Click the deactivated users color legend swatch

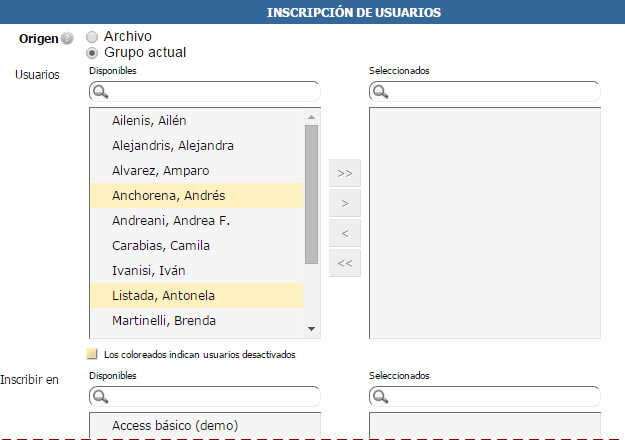pyautogui.click(x=93, y=354)
